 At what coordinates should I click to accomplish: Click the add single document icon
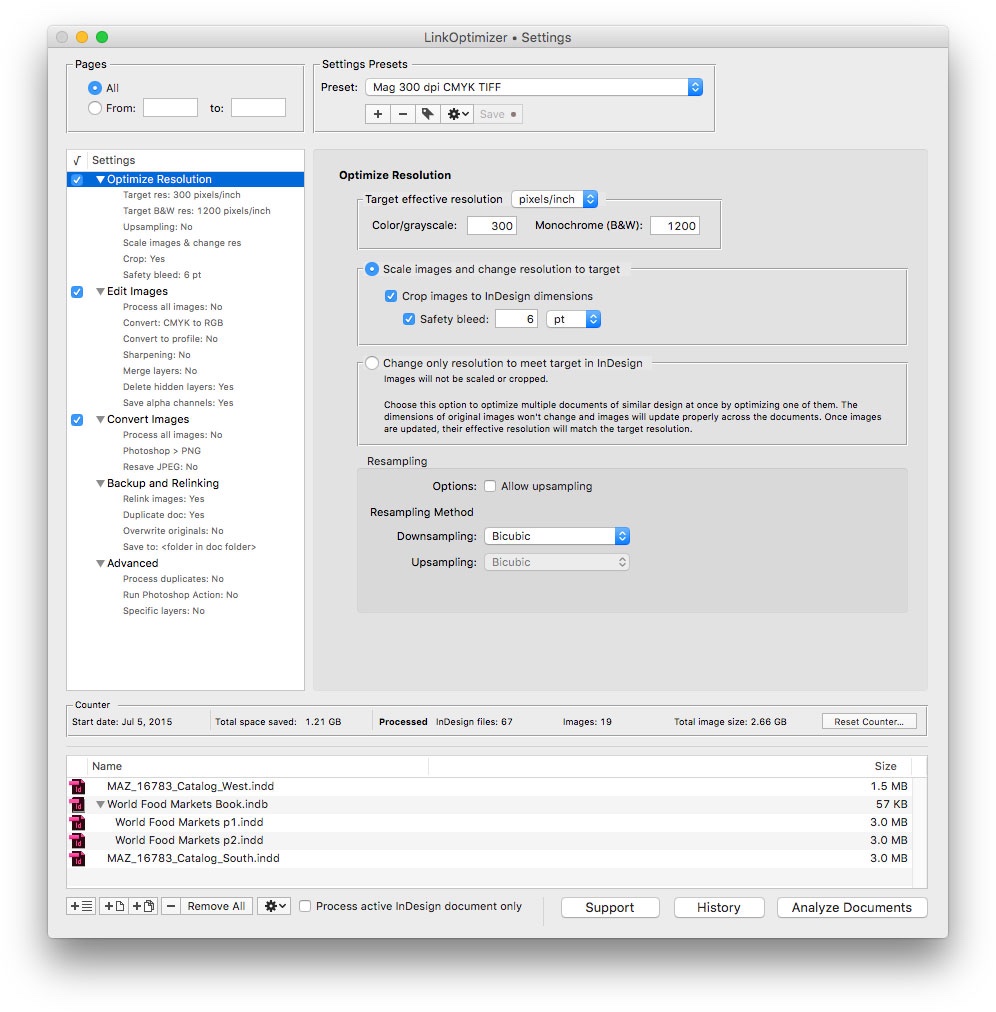tap(113, 906)
